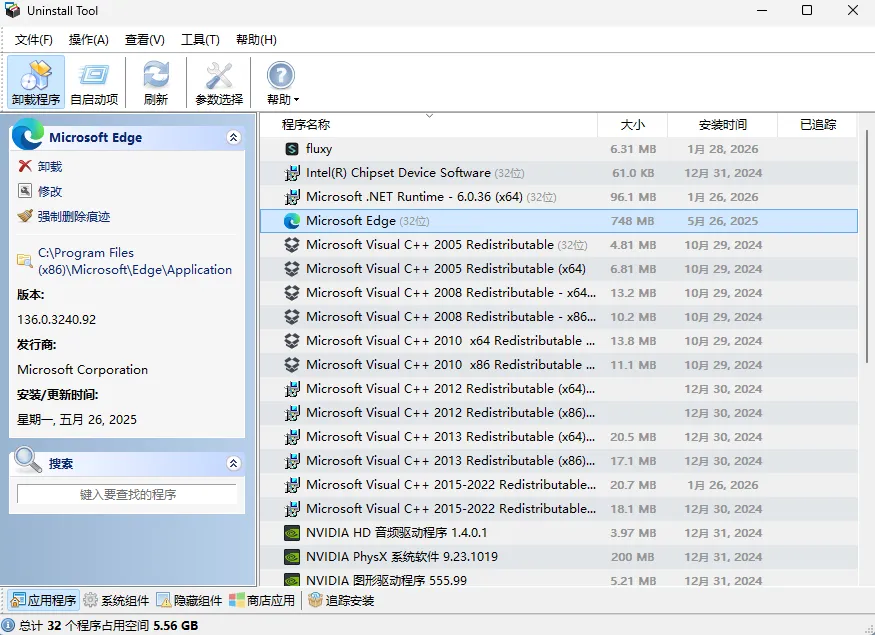Click the program list vertical scrollbar
Image resolution: width=875 pixels, height=635 pixels.
866,246
